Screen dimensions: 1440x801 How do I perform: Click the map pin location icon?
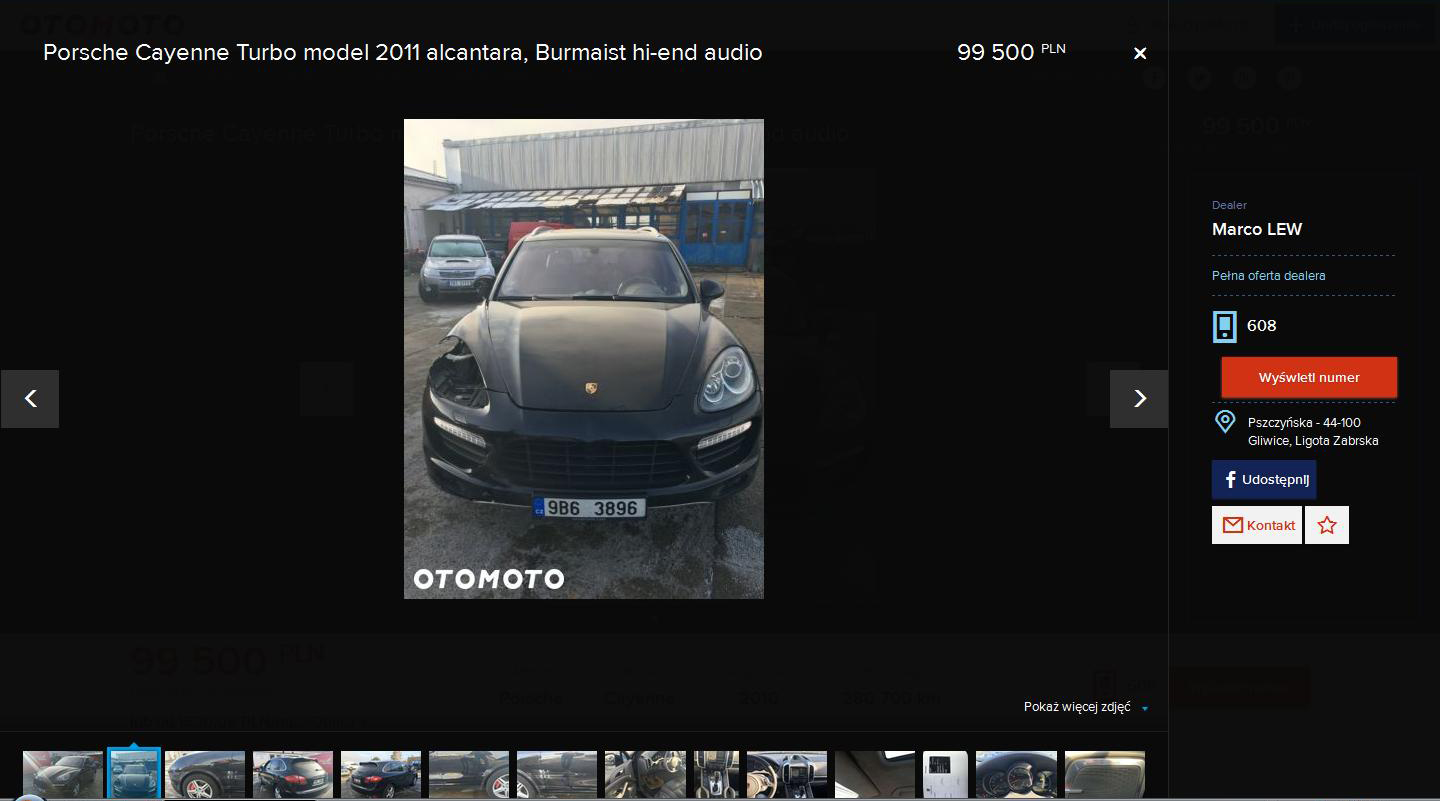[x=1224, y=422]
